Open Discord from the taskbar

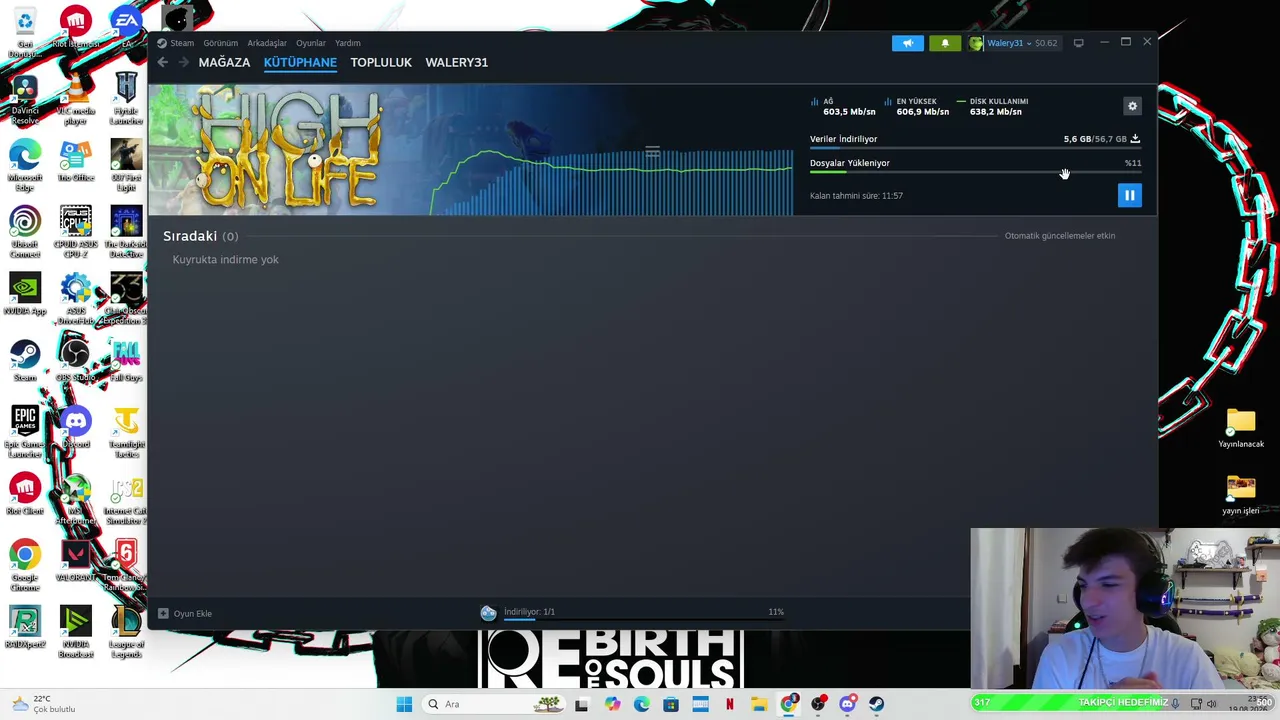[x=847, y=704]
